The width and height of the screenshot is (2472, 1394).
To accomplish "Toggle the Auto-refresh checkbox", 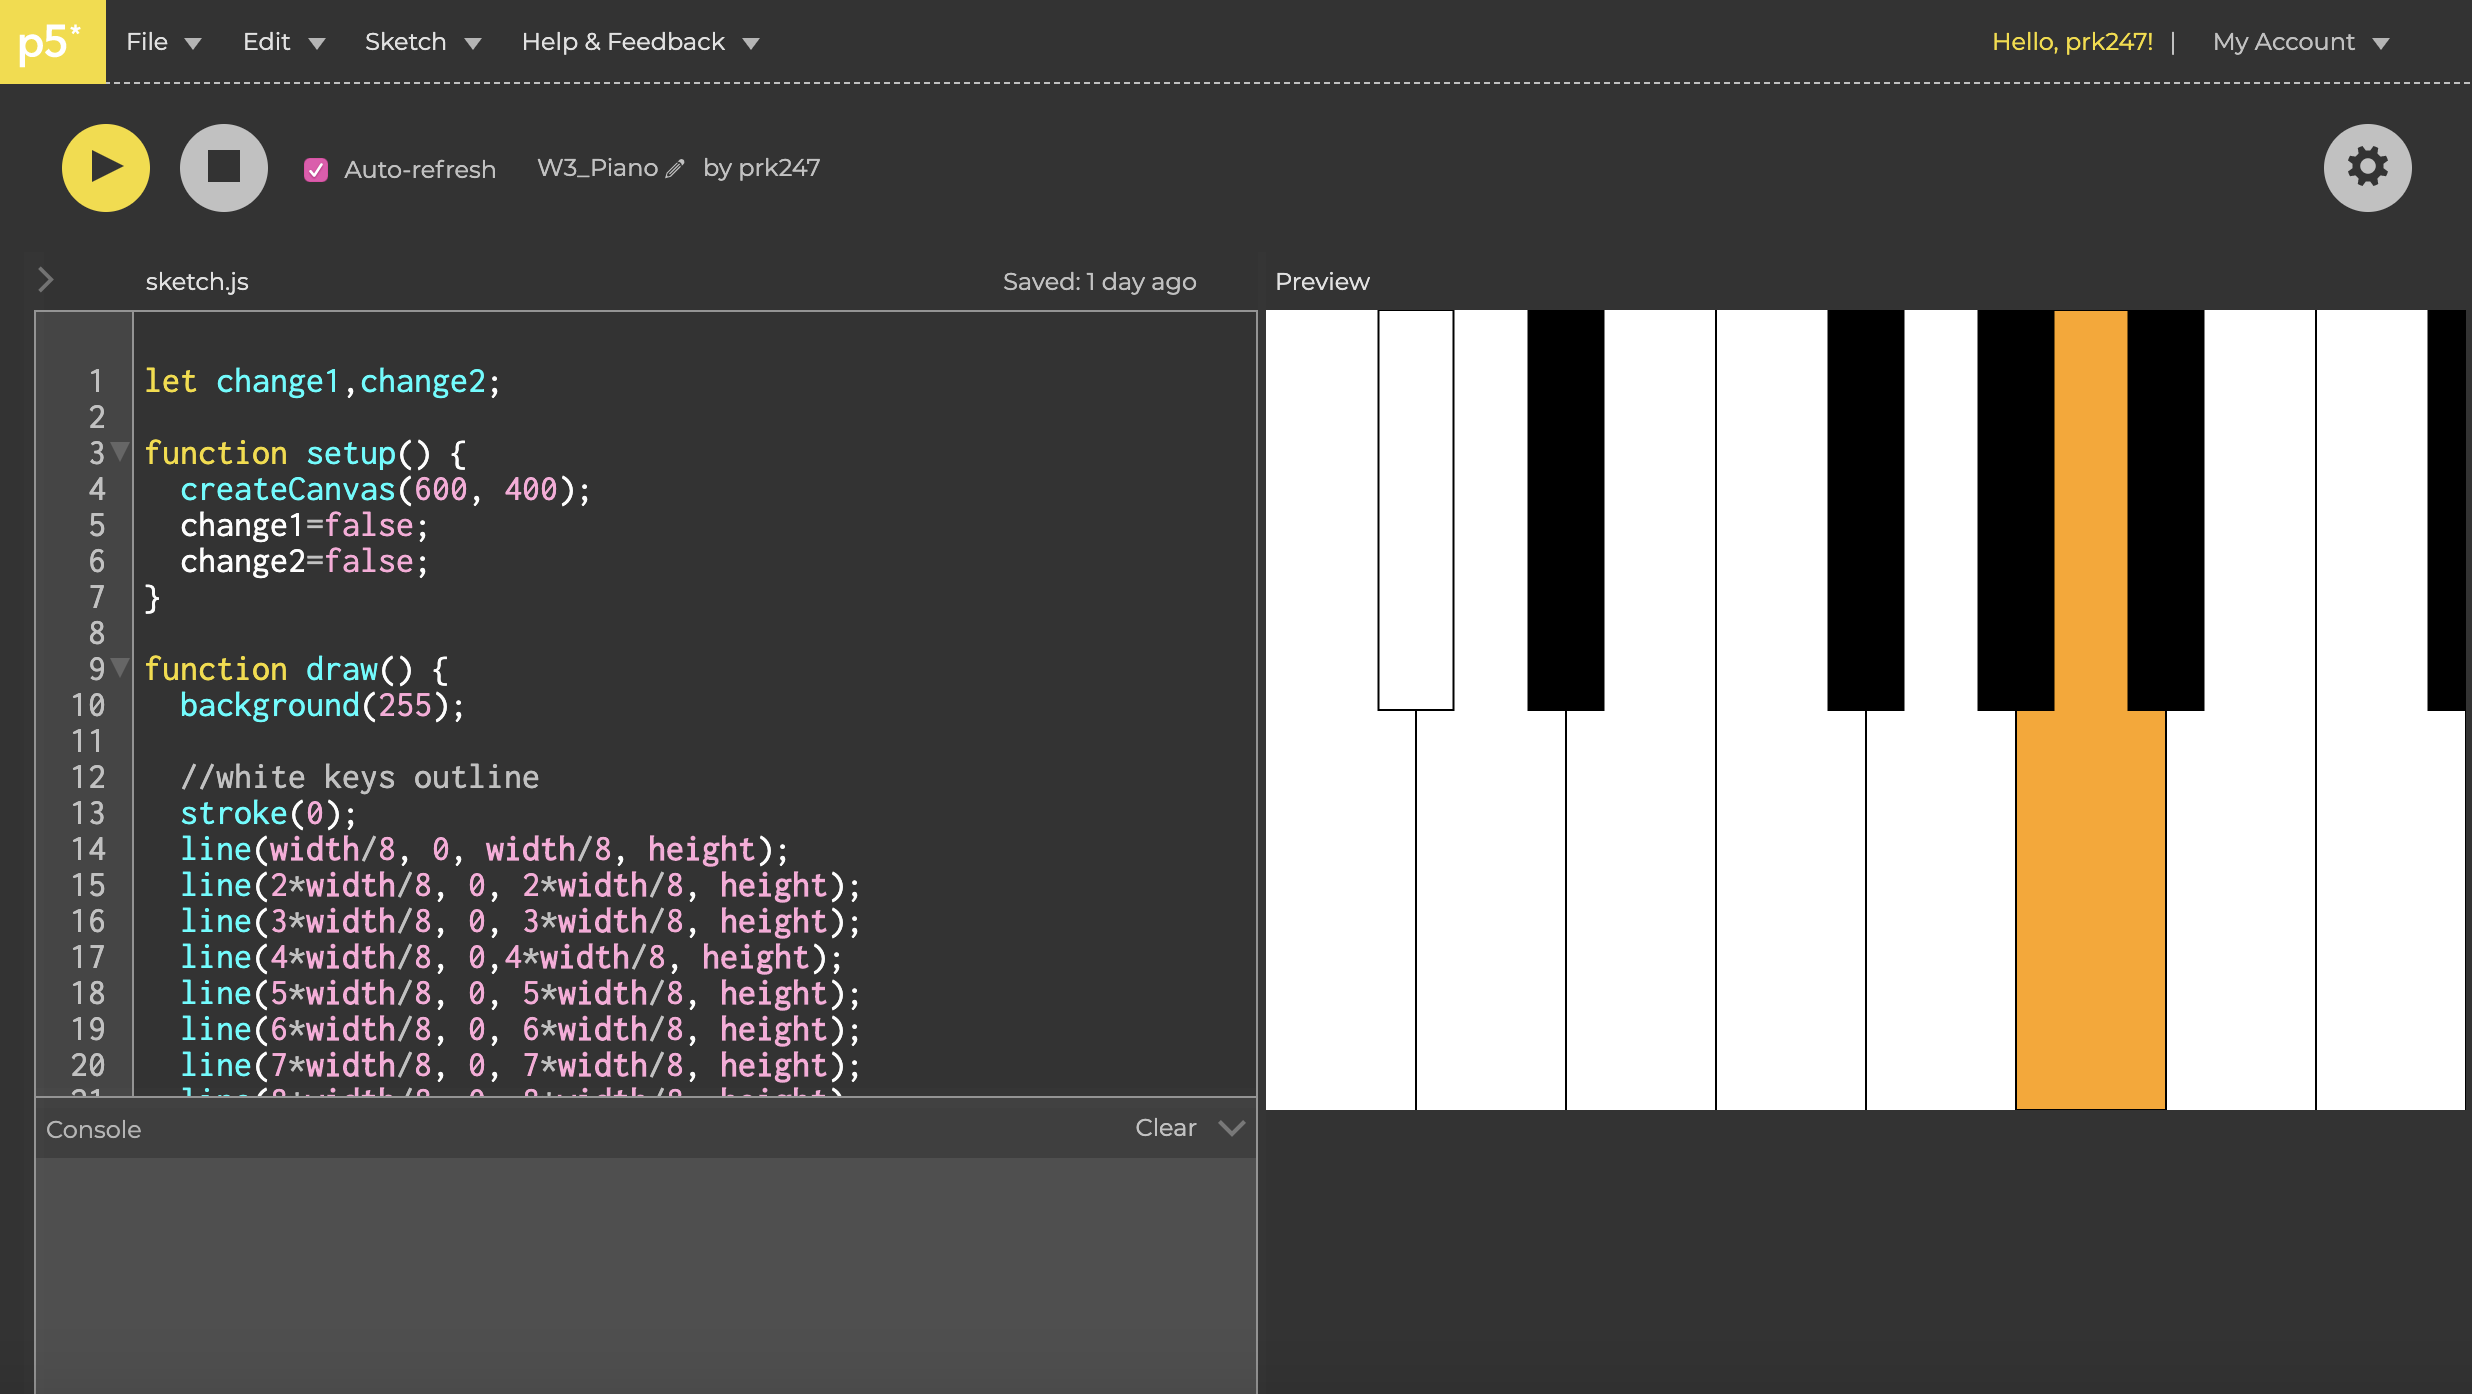I will 316,170.
